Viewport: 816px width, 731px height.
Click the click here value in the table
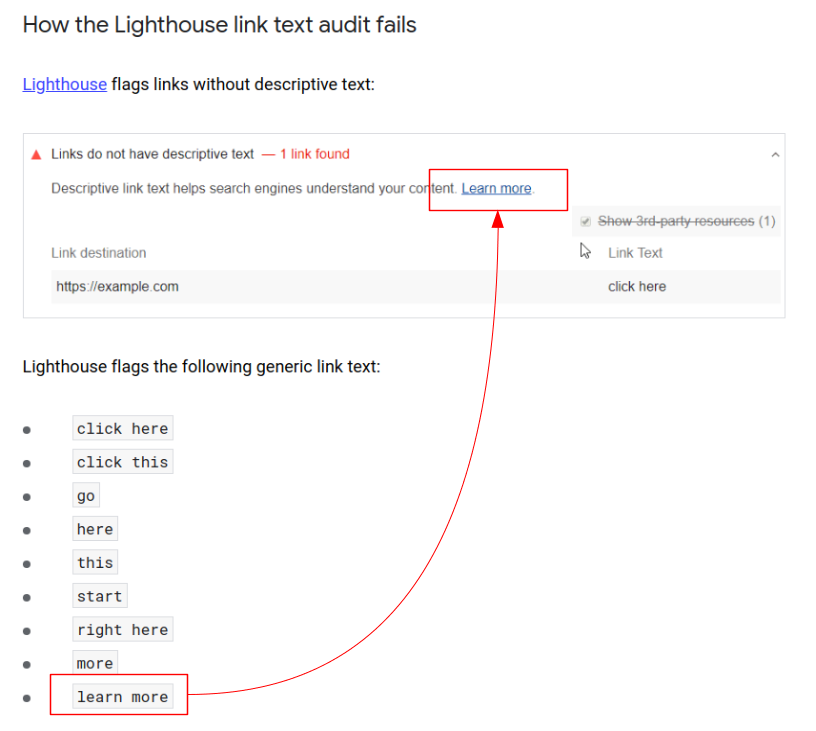(x=637, y=286)
